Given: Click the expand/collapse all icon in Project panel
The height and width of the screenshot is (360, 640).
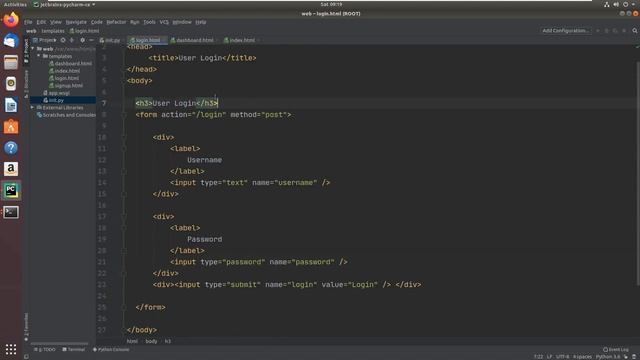Looking at the screenshot, I should pos(72,40).
